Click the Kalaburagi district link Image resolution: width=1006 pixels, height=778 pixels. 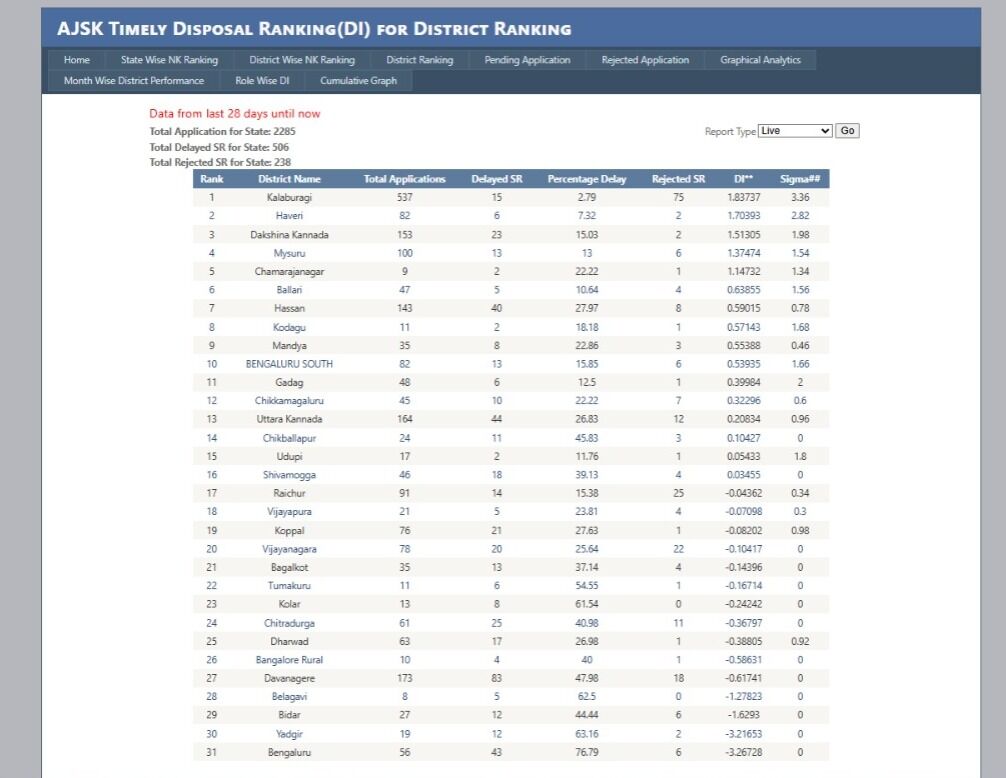pyautogui.click(x=289, y=198)
